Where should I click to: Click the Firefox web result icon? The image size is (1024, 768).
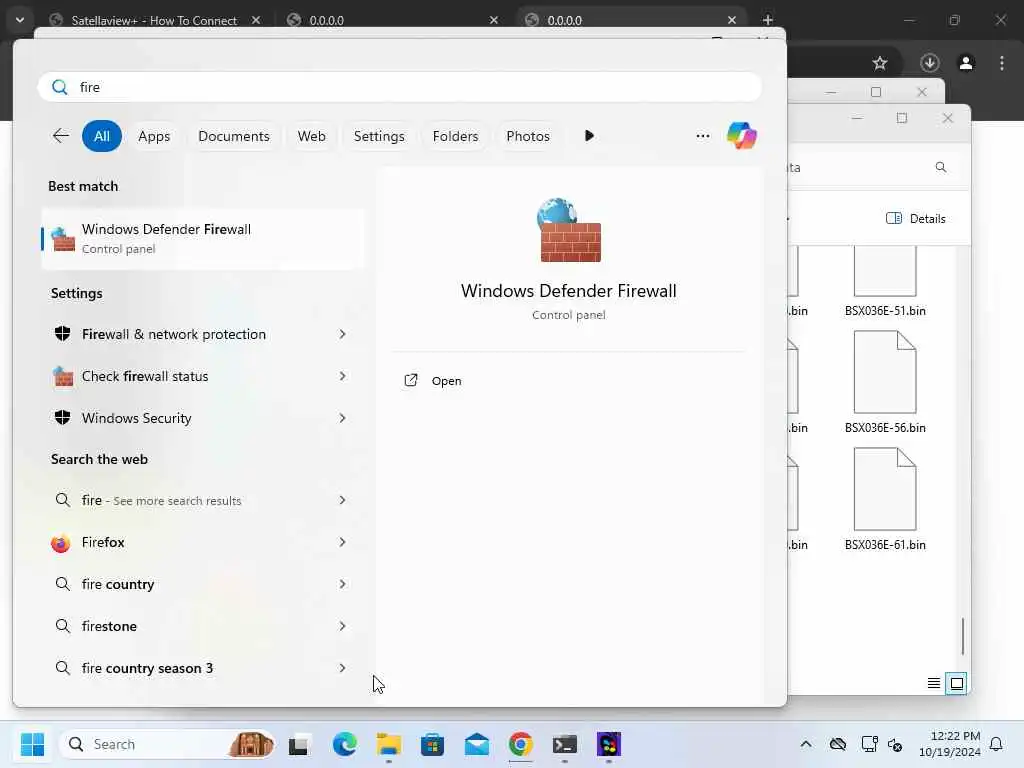(61, 543)
